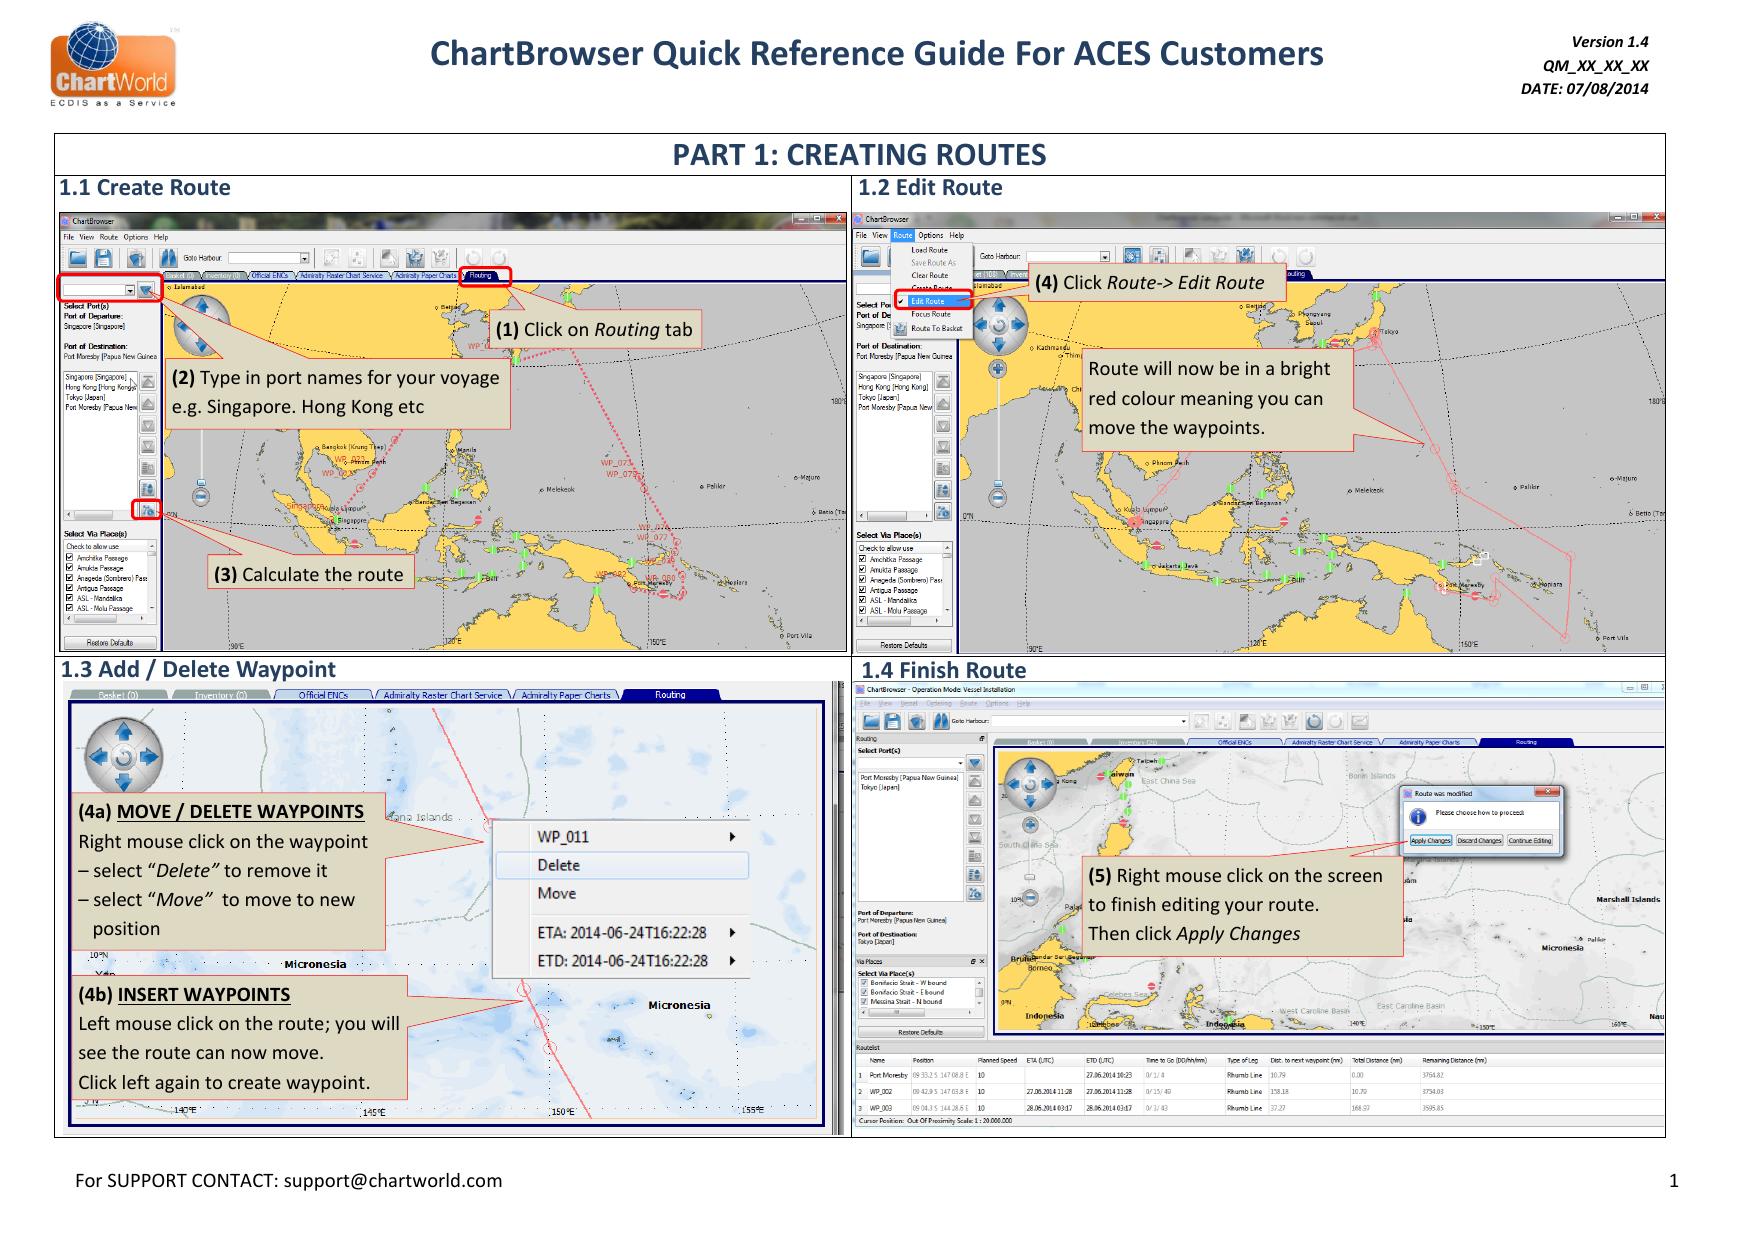The width and height of the screenshot is (1754, 1241).
Task: Expand the ETA 2014-06-24T16:22:28 submenu
Action: [732, 933]
